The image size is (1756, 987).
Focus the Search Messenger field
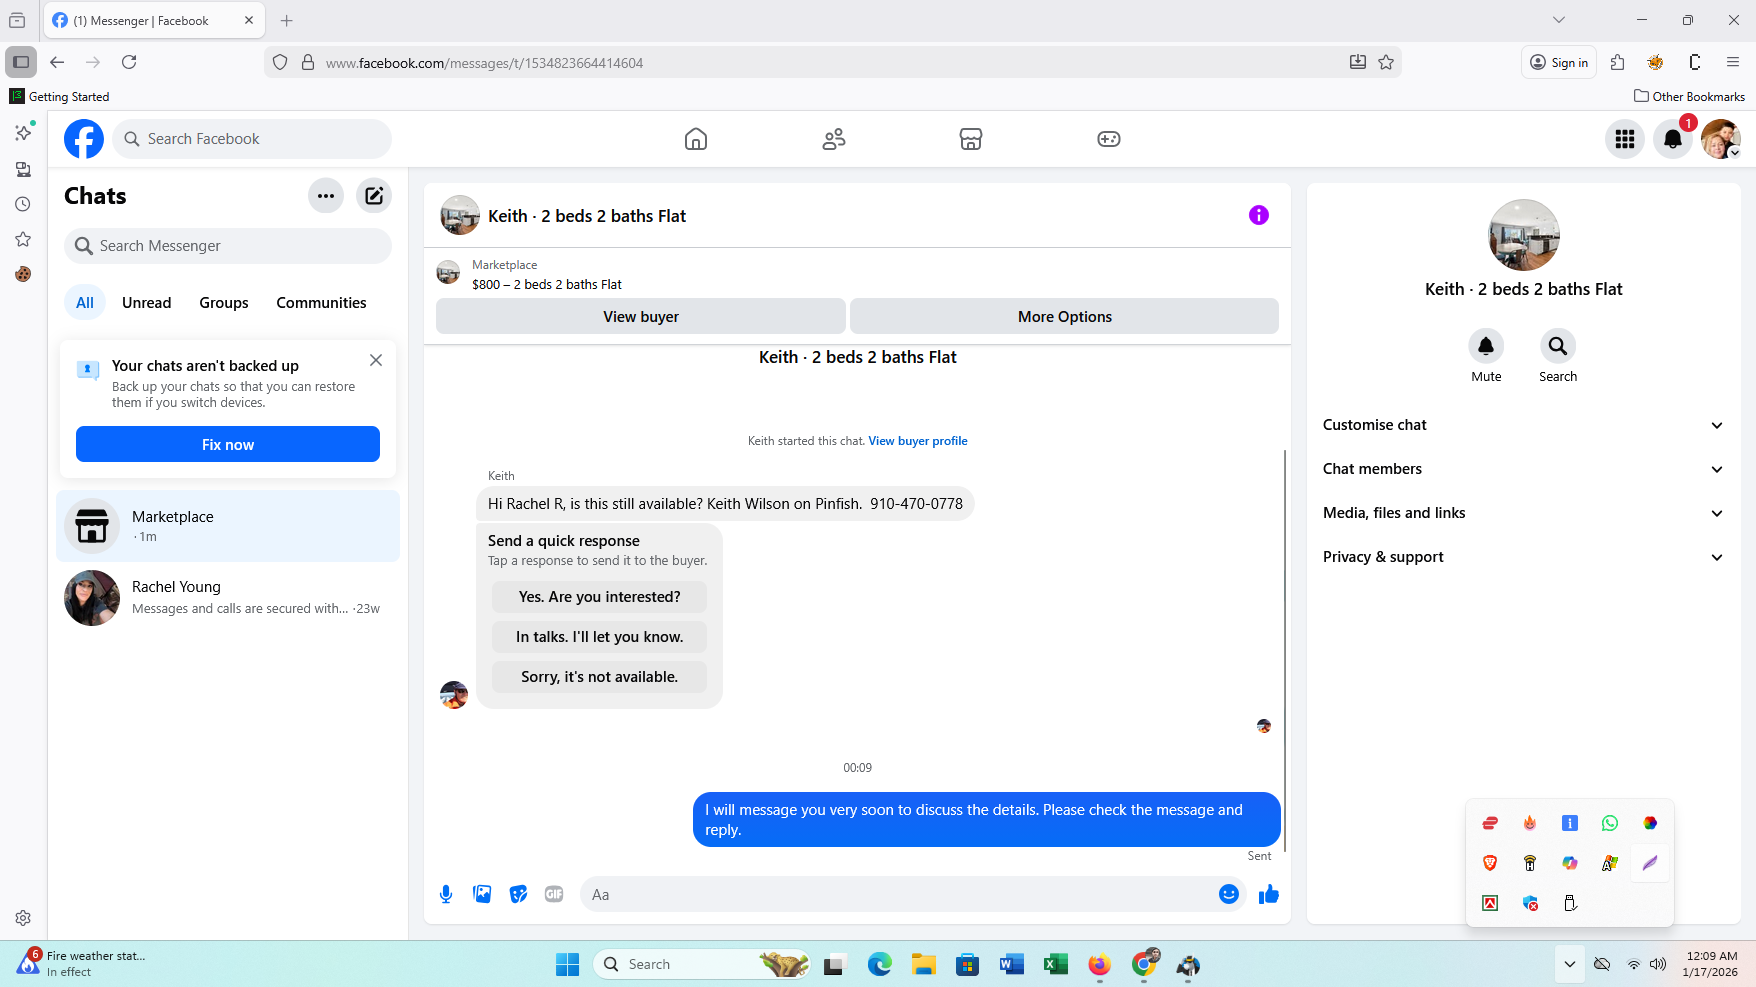[228, 246]
